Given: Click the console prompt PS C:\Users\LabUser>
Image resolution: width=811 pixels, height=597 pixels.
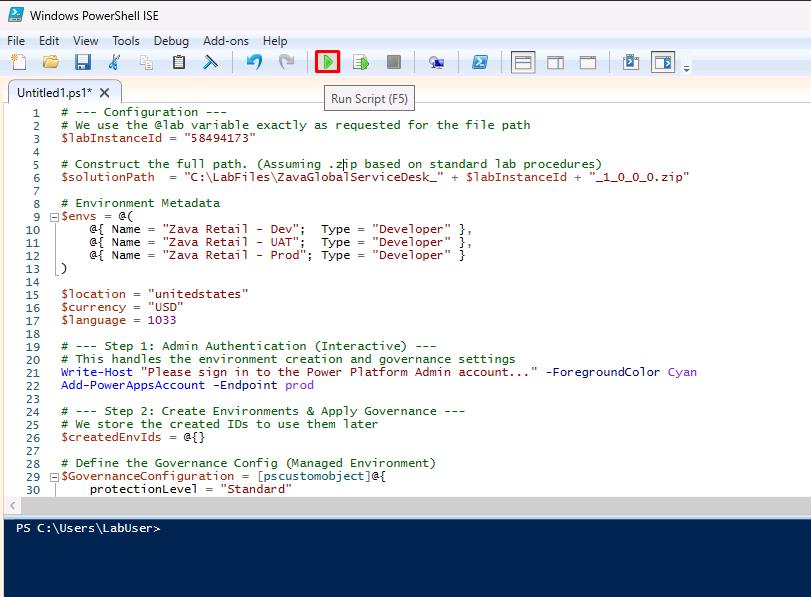Looking at the screenshot, I should (88, 528).
